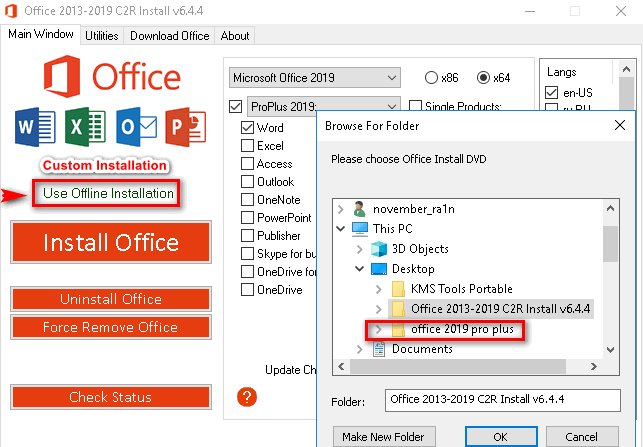Expand the office 2019 pro plus folder node
Screen dimensions: 643x447
[x=379, y=329]
